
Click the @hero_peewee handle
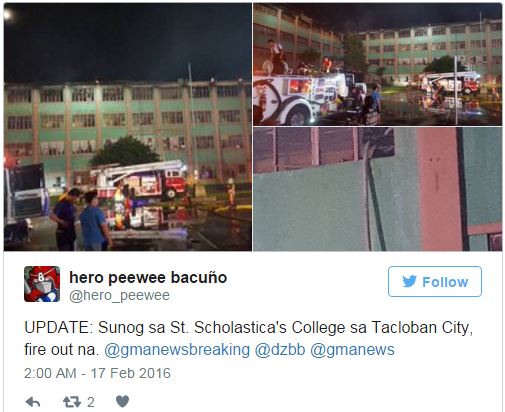(x=119, y=295)
